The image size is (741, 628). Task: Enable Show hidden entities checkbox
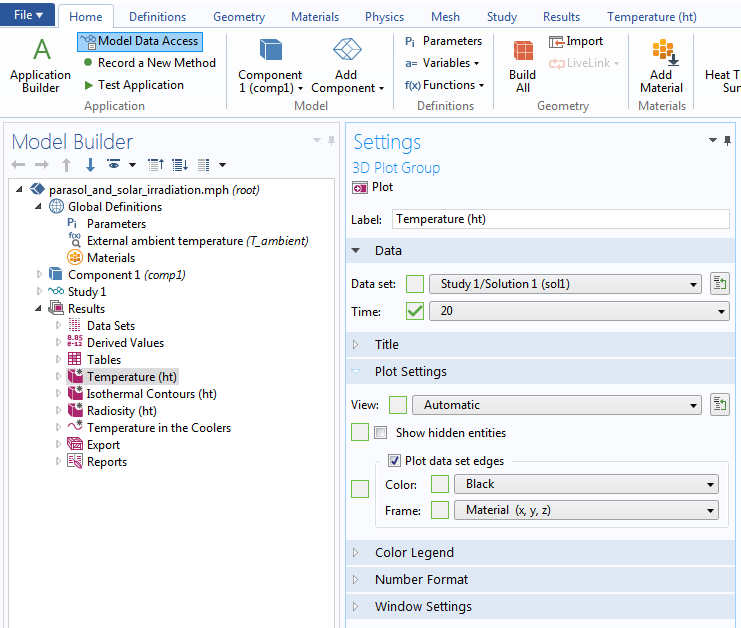(x=381, y=433)
